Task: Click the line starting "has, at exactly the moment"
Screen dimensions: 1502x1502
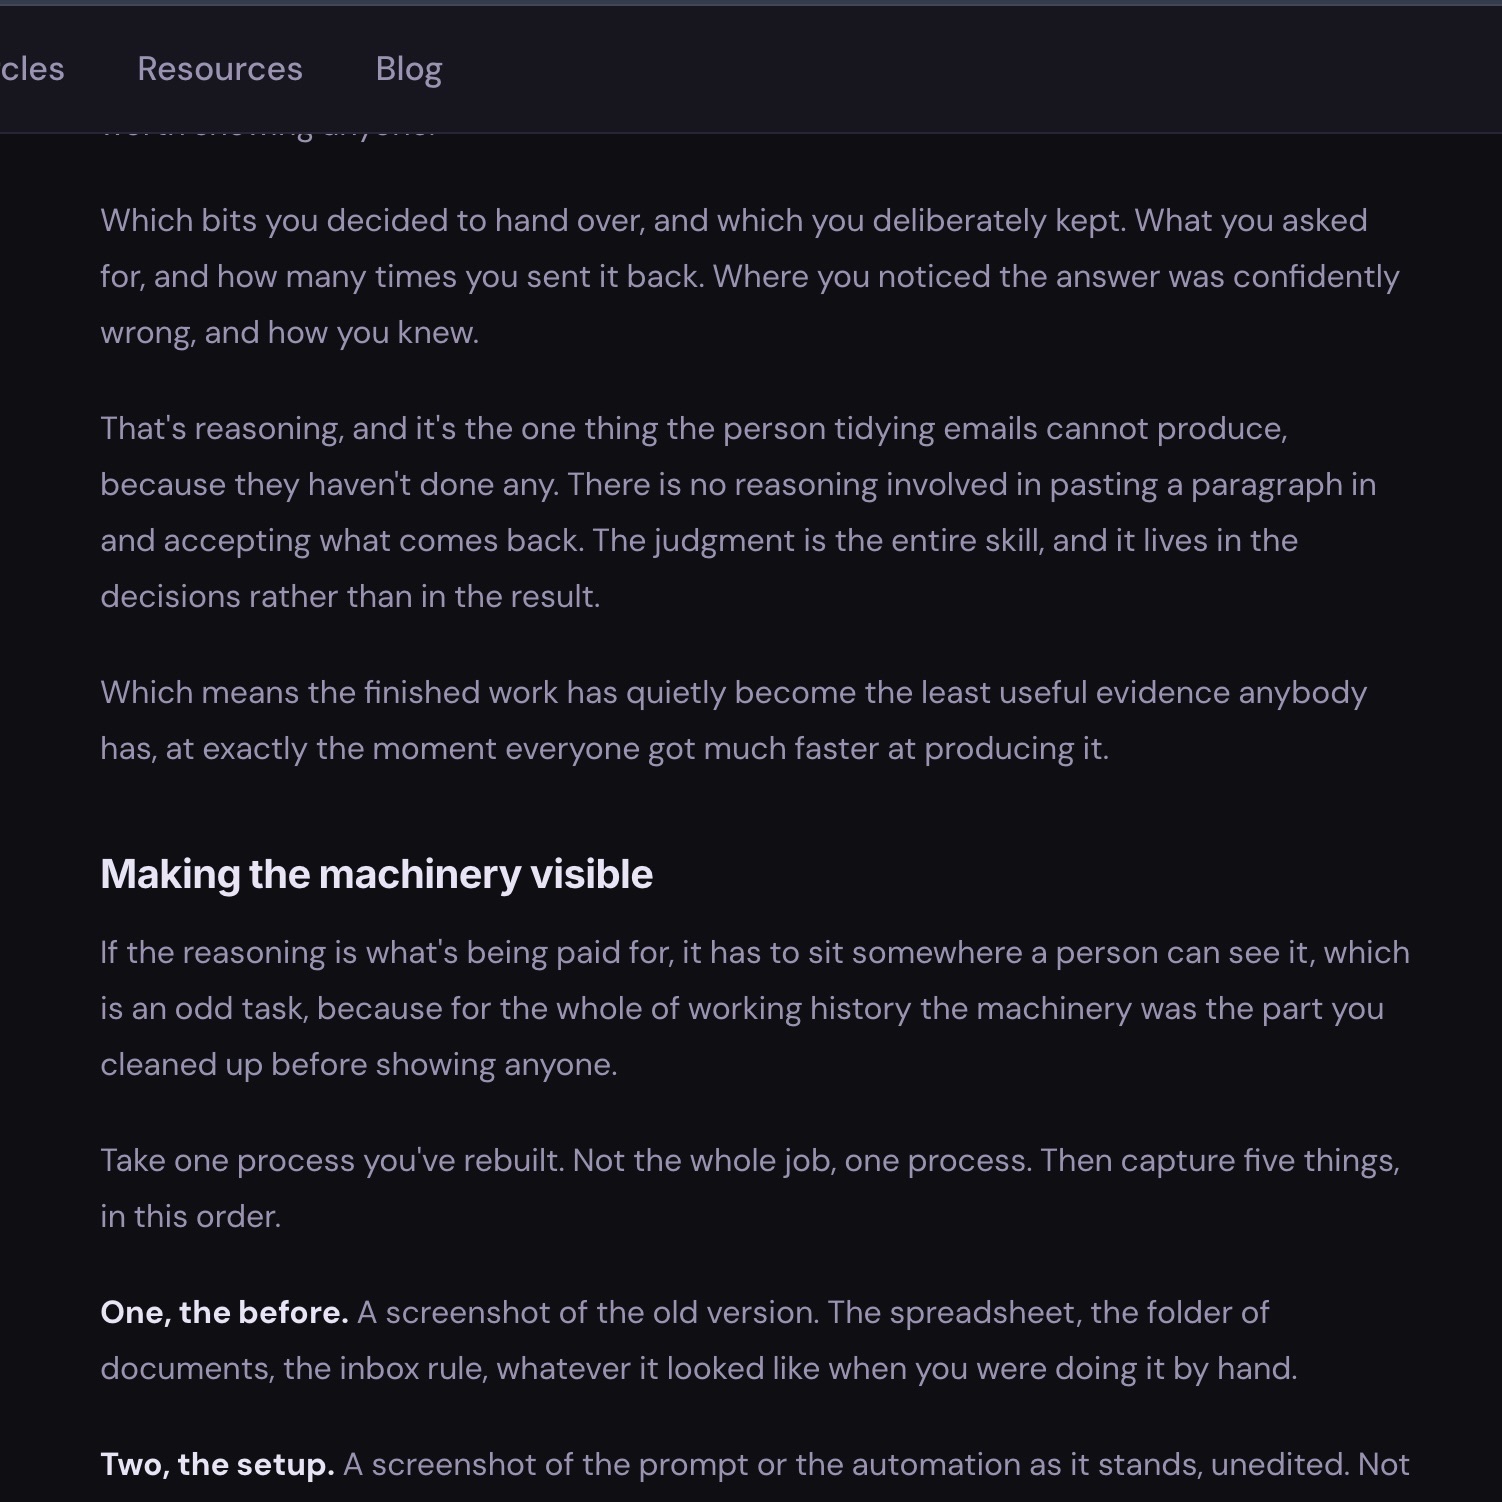Action: [x=605, y=748]
